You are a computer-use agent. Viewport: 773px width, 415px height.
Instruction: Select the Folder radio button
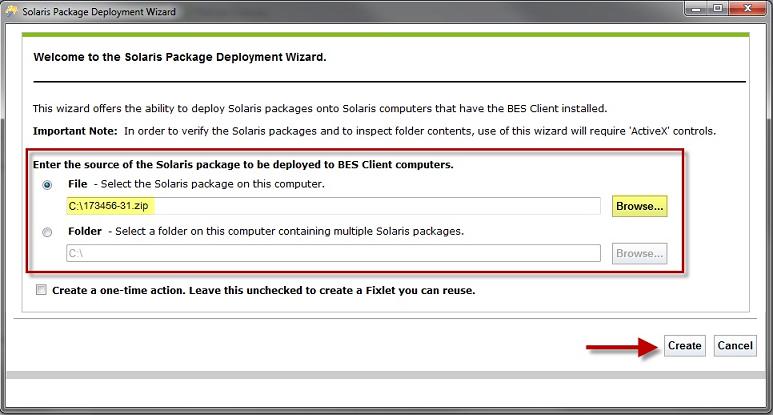[x=47, y=232]
